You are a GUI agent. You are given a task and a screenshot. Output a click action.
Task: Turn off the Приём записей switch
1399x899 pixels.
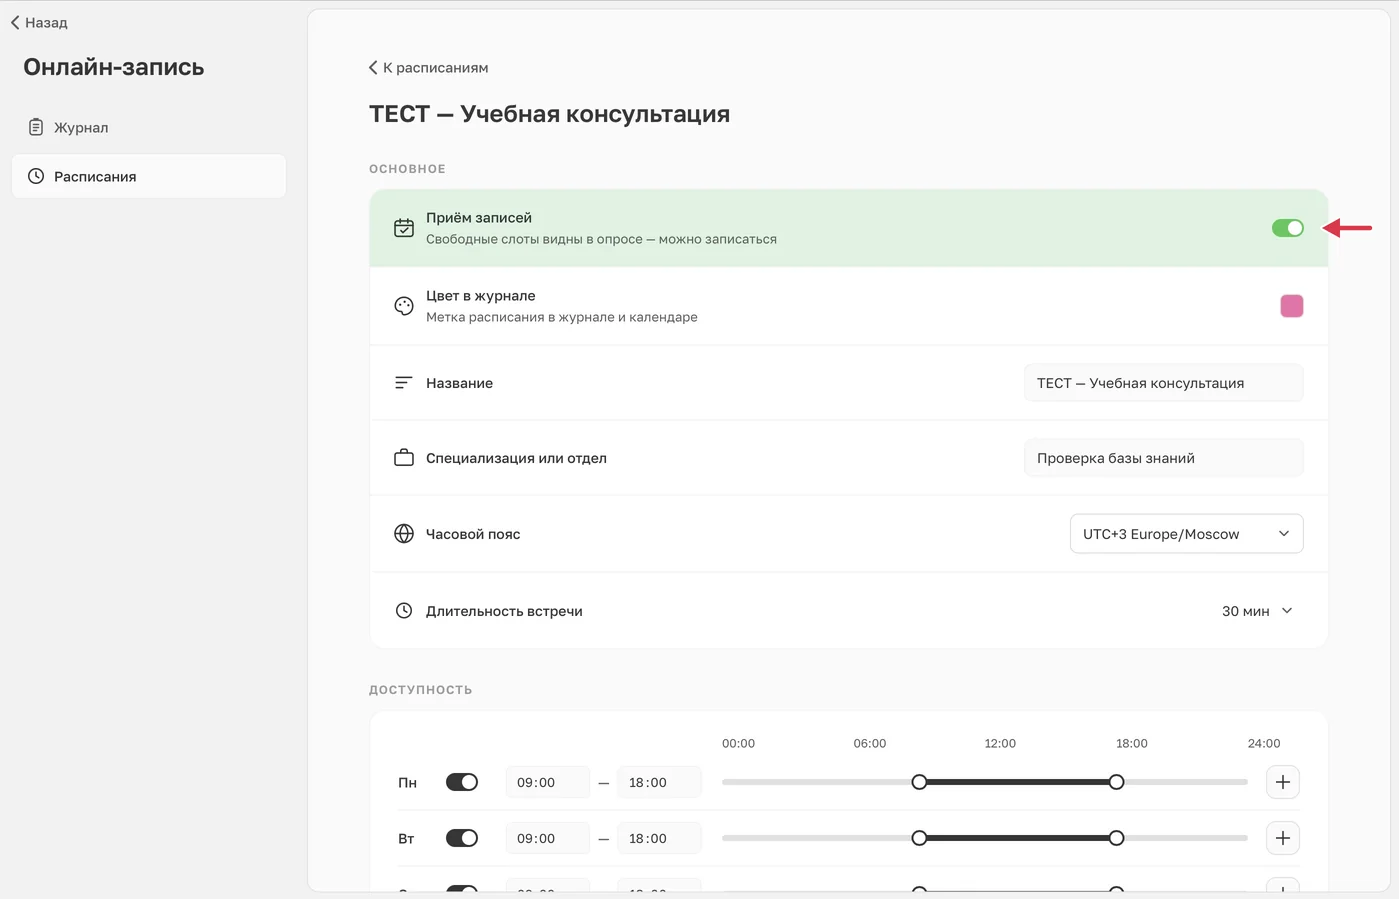click(x=1288, y=228)
